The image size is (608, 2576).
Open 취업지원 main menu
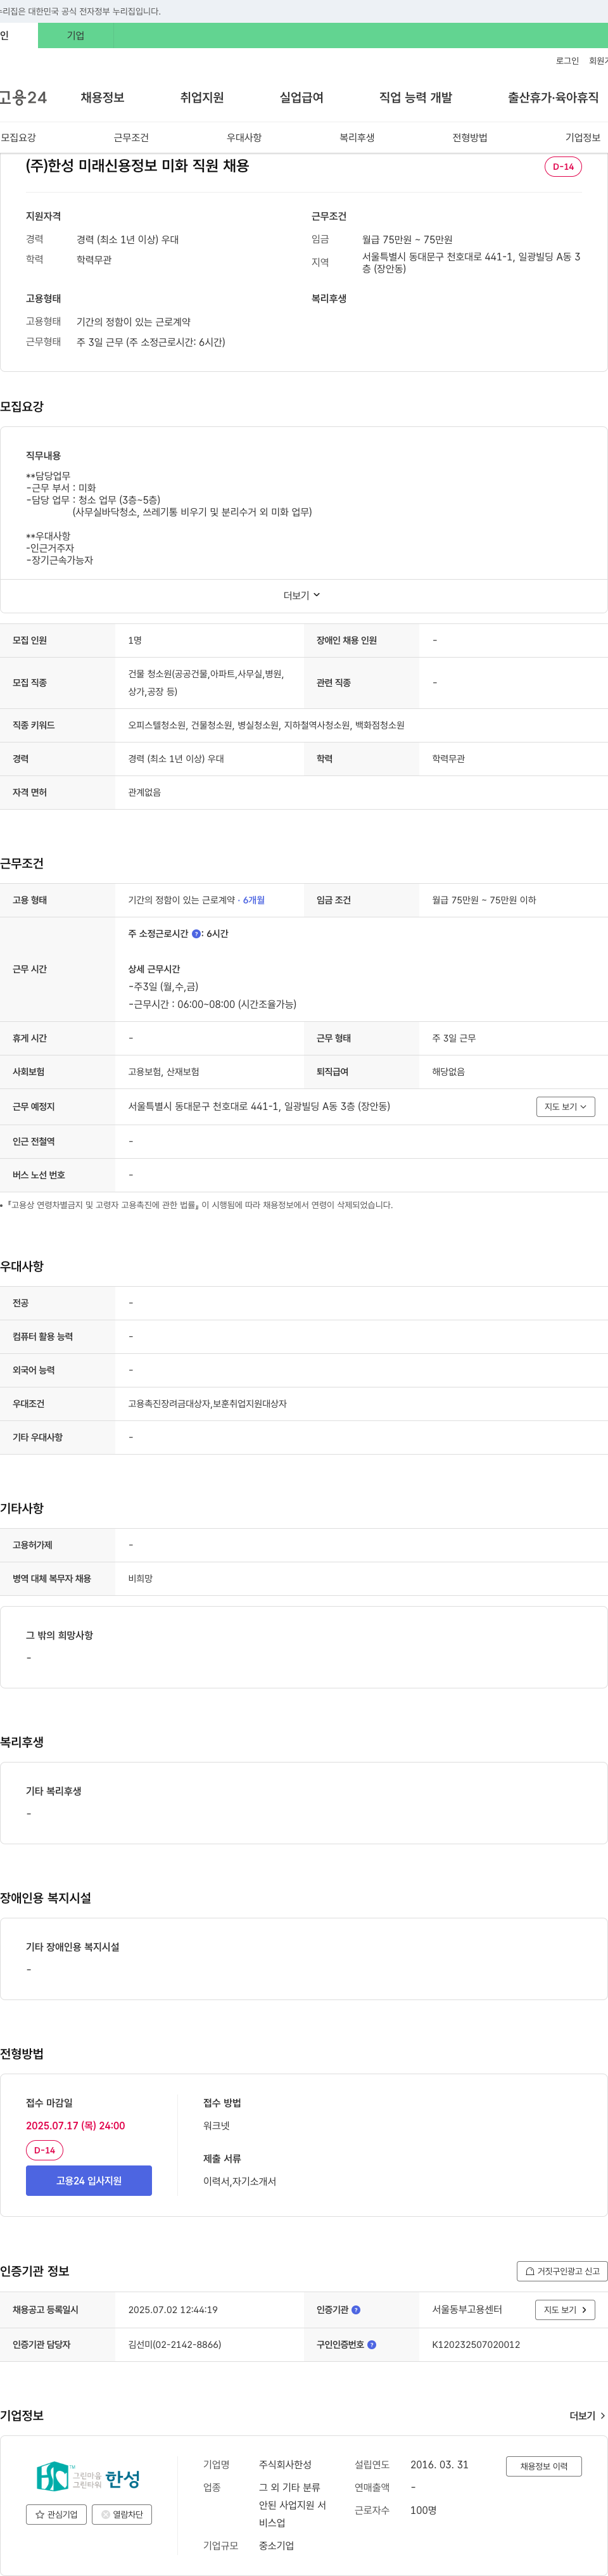pos(202,97)
